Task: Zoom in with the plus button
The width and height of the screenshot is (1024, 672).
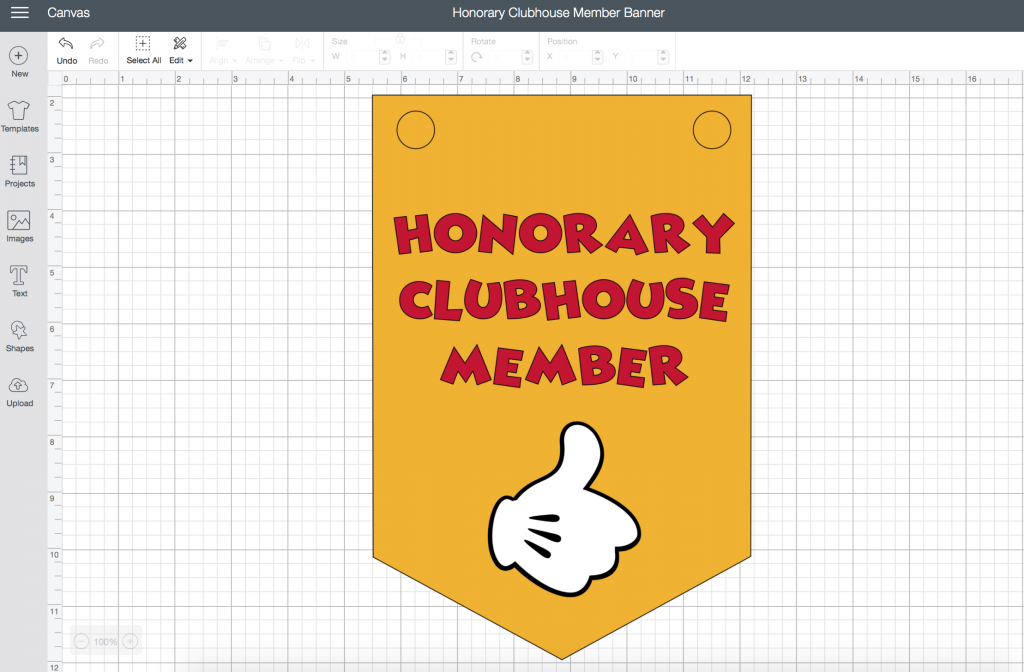Action: click(130, 641)
